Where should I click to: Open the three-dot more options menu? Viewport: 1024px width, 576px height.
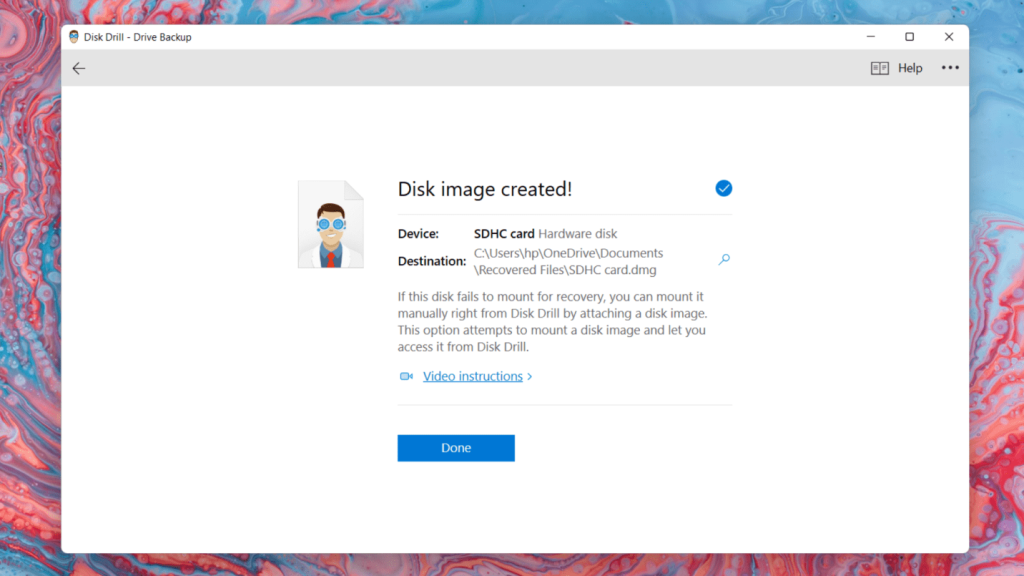[950, 68]
